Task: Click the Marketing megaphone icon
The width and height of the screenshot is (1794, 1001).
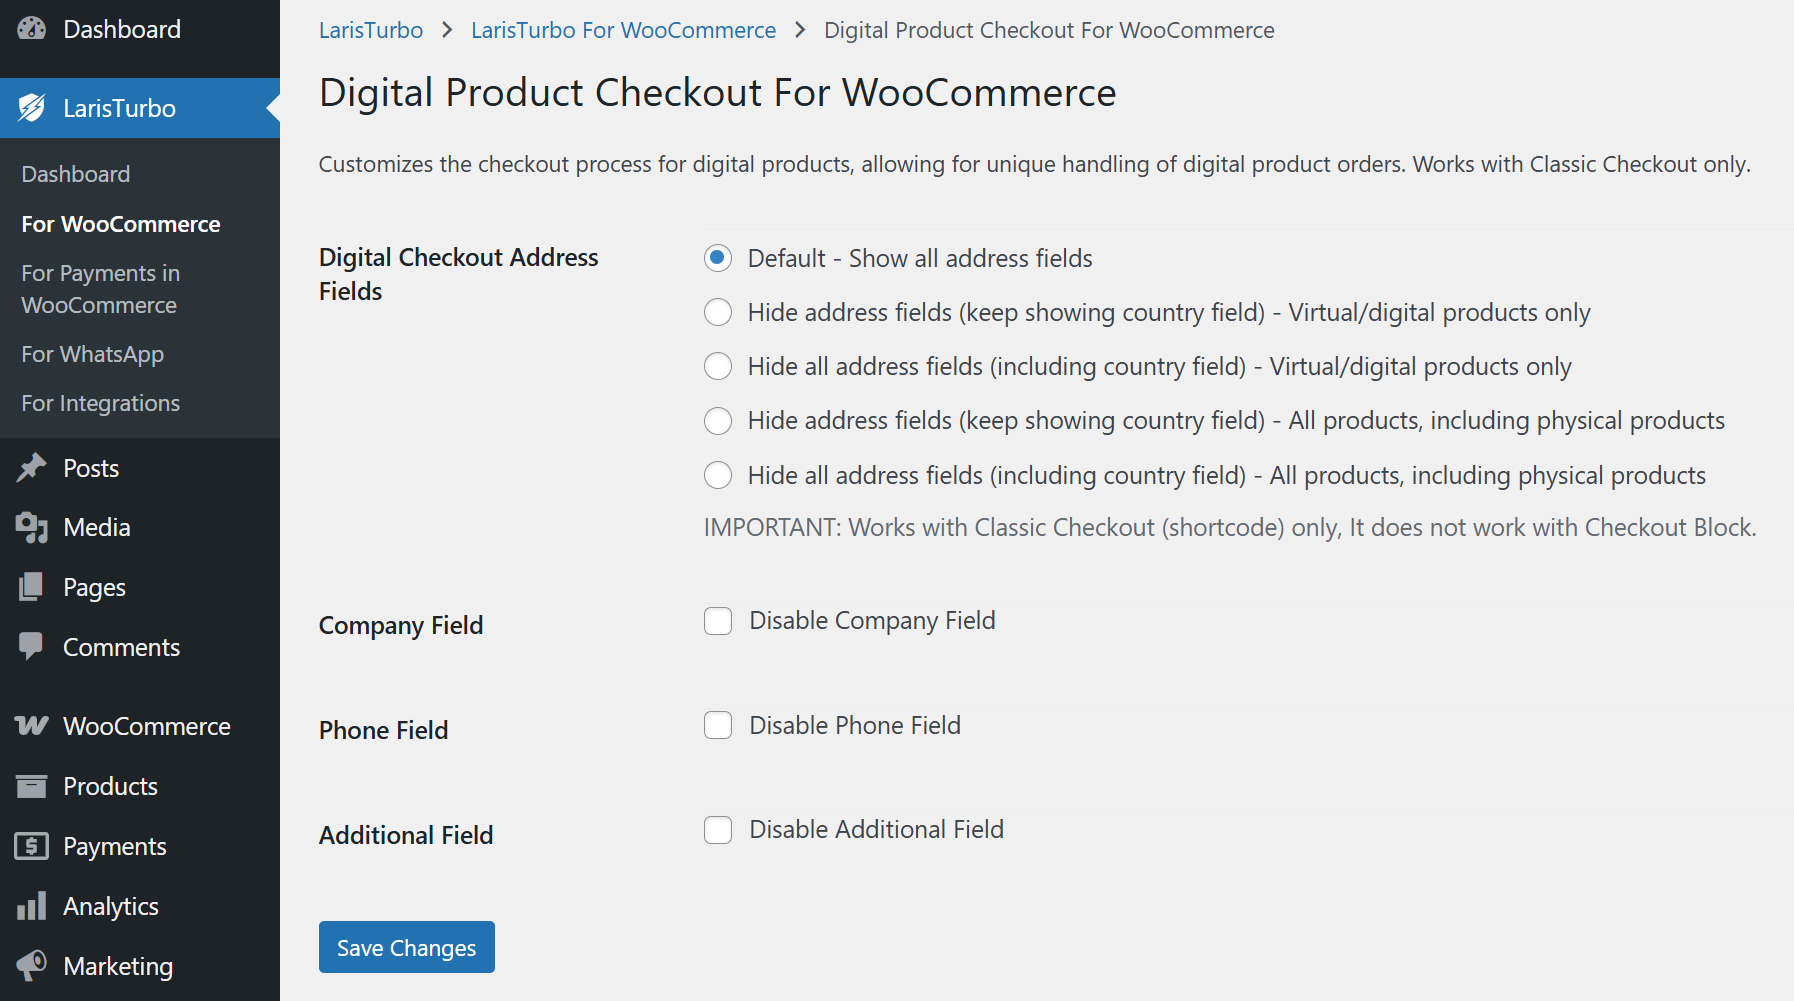Action: coord(32,965)
